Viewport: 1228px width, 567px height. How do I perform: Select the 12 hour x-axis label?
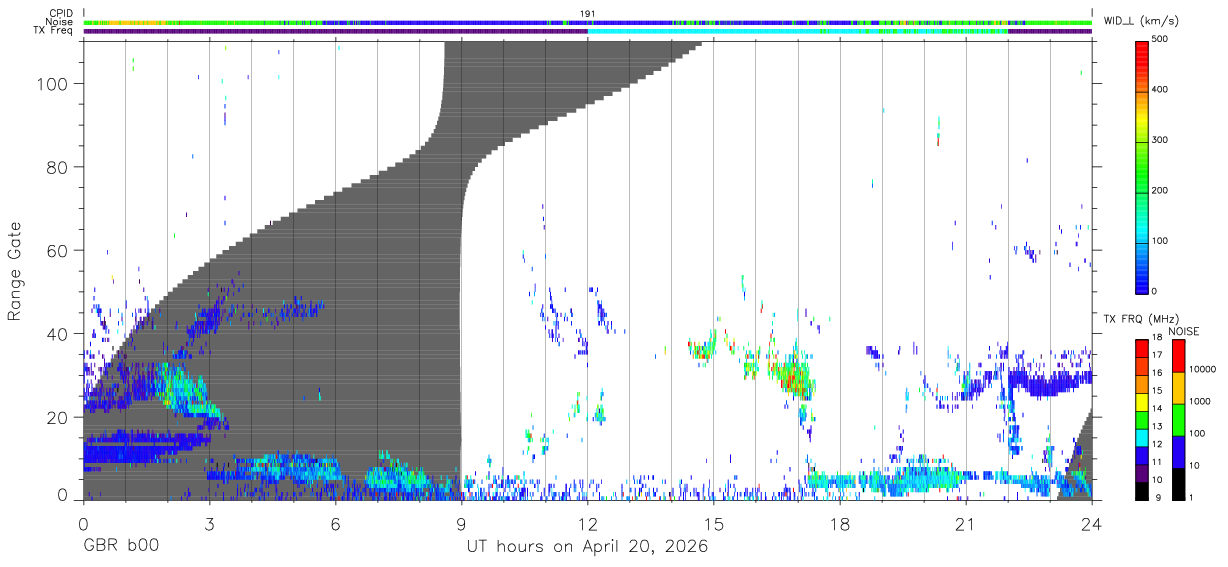(x=587, y=524)
